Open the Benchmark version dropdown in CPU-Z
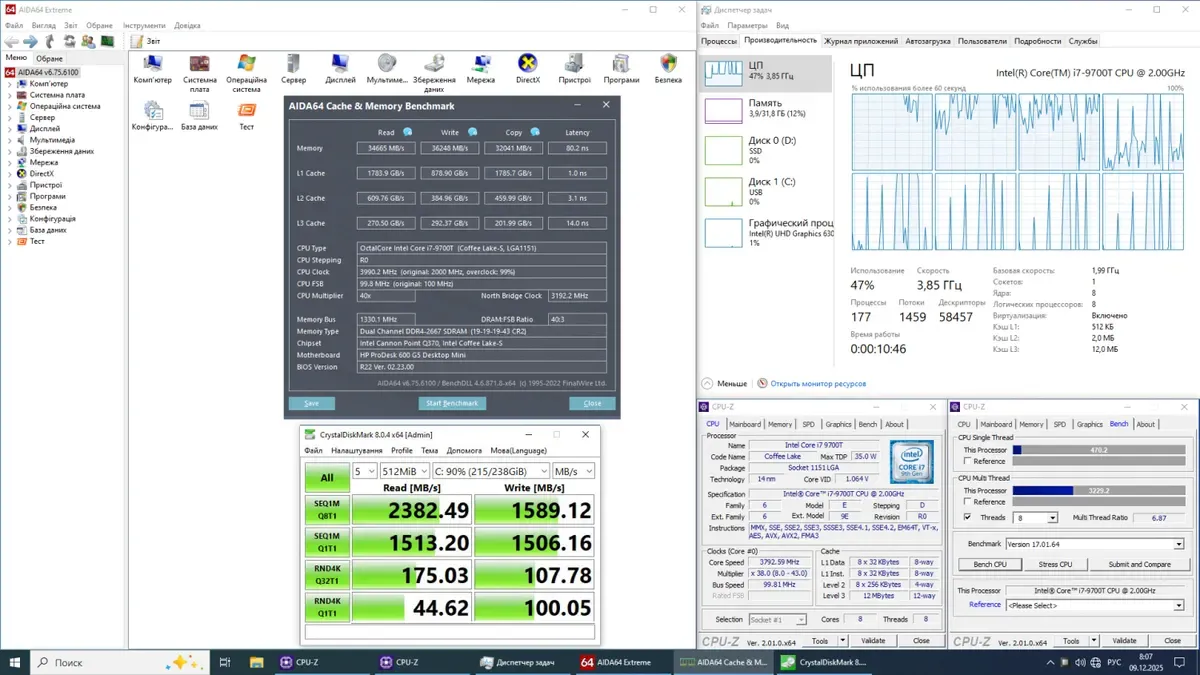The height and width of the screenshot is (675, 1200). (1179, 544)
